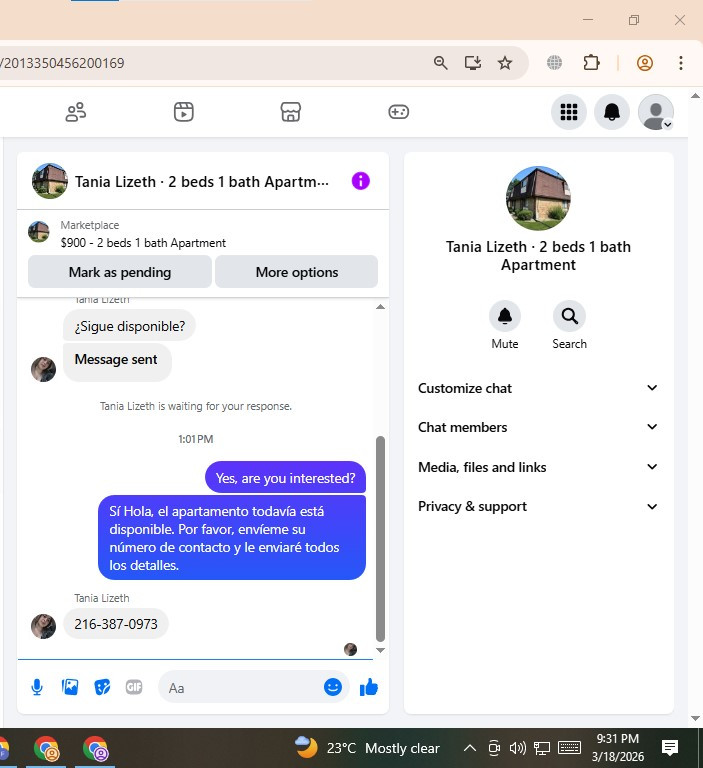Click Mark as pending button

tap(120, 272)
